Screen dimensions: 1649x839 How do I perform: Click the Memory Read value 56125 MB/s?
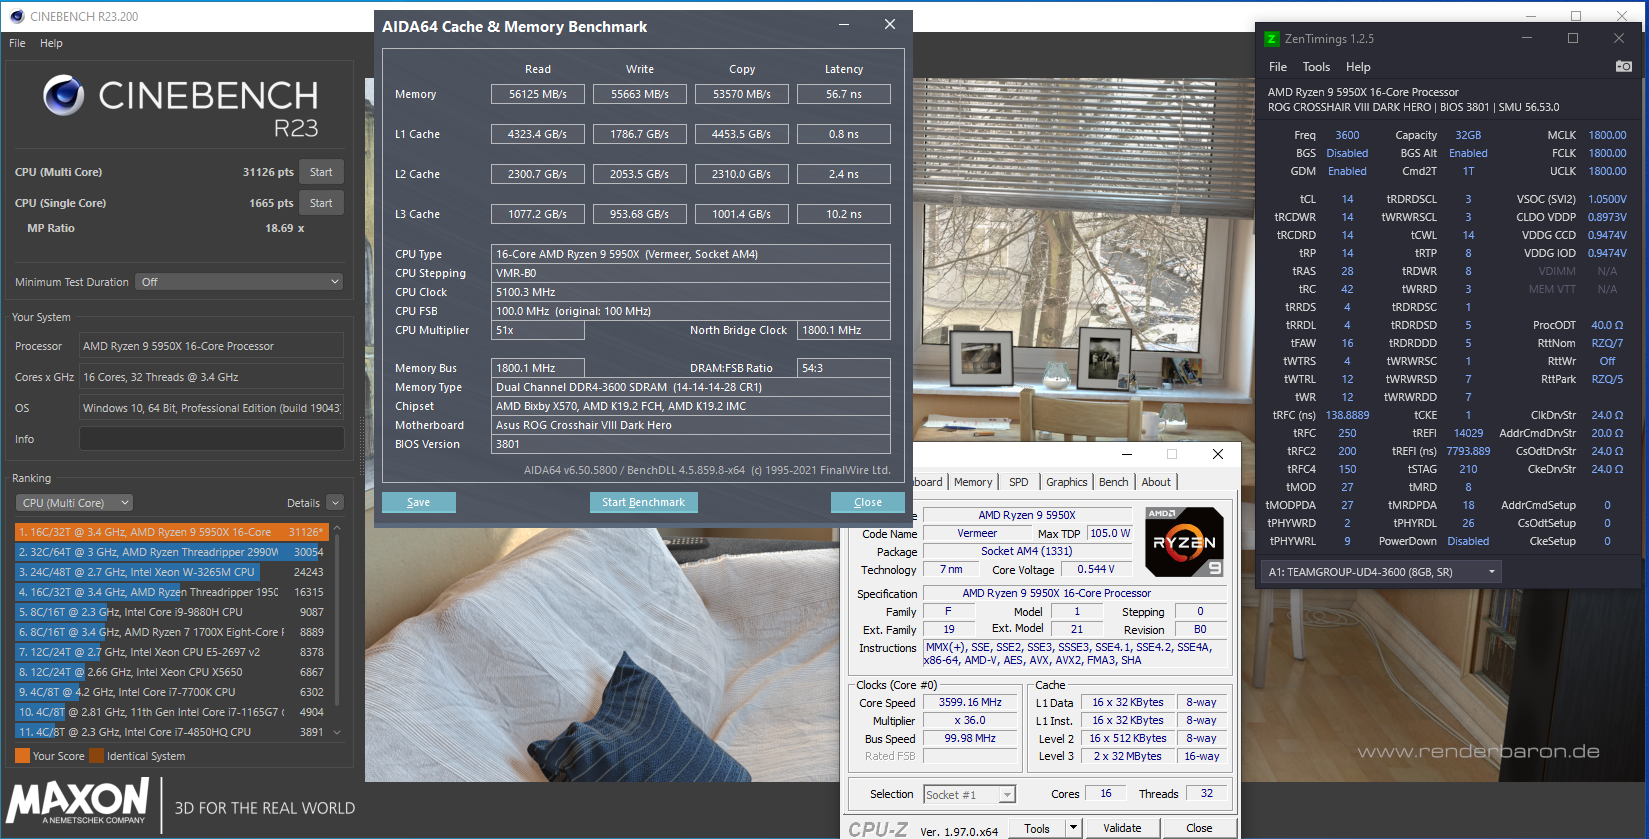[538, 94]
